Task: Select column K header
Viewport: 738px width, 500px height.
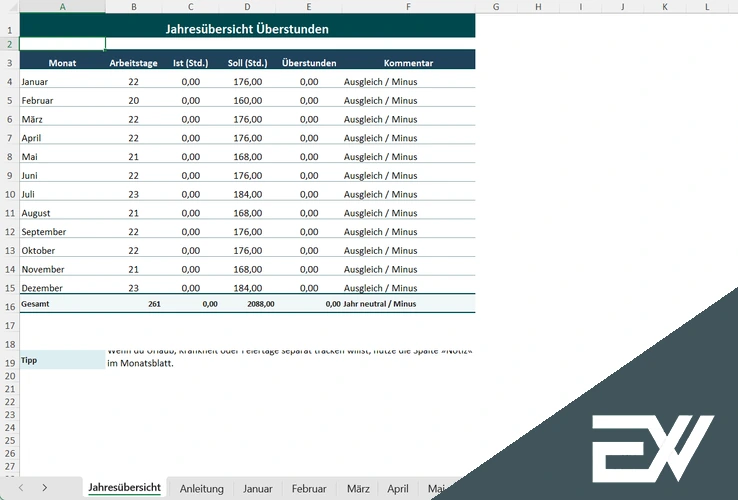Action: coord(665,7)
